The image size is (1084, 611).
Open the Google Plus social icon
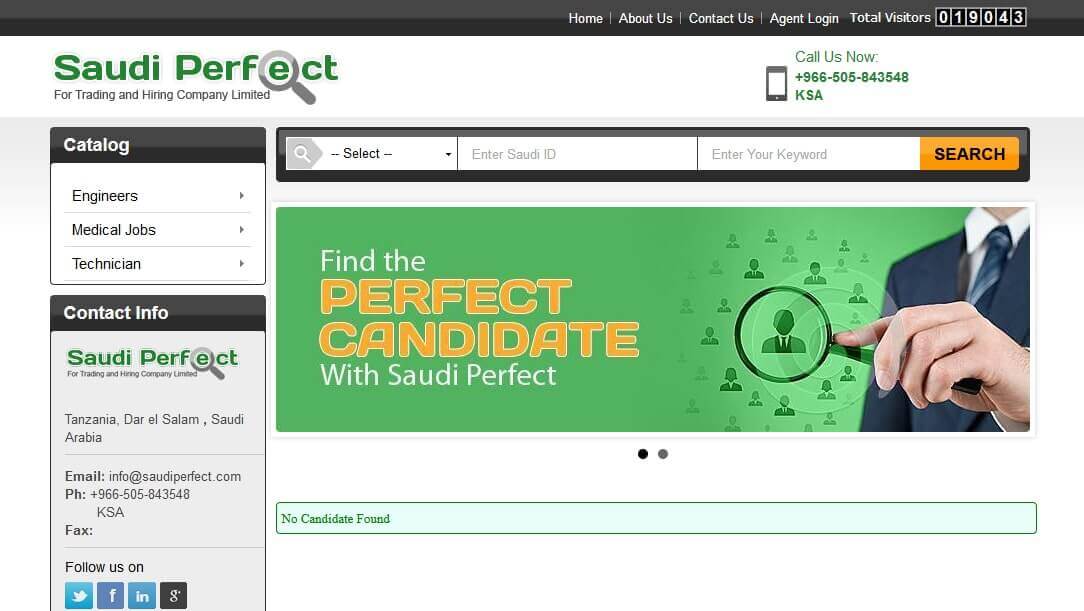pos(173,596)
